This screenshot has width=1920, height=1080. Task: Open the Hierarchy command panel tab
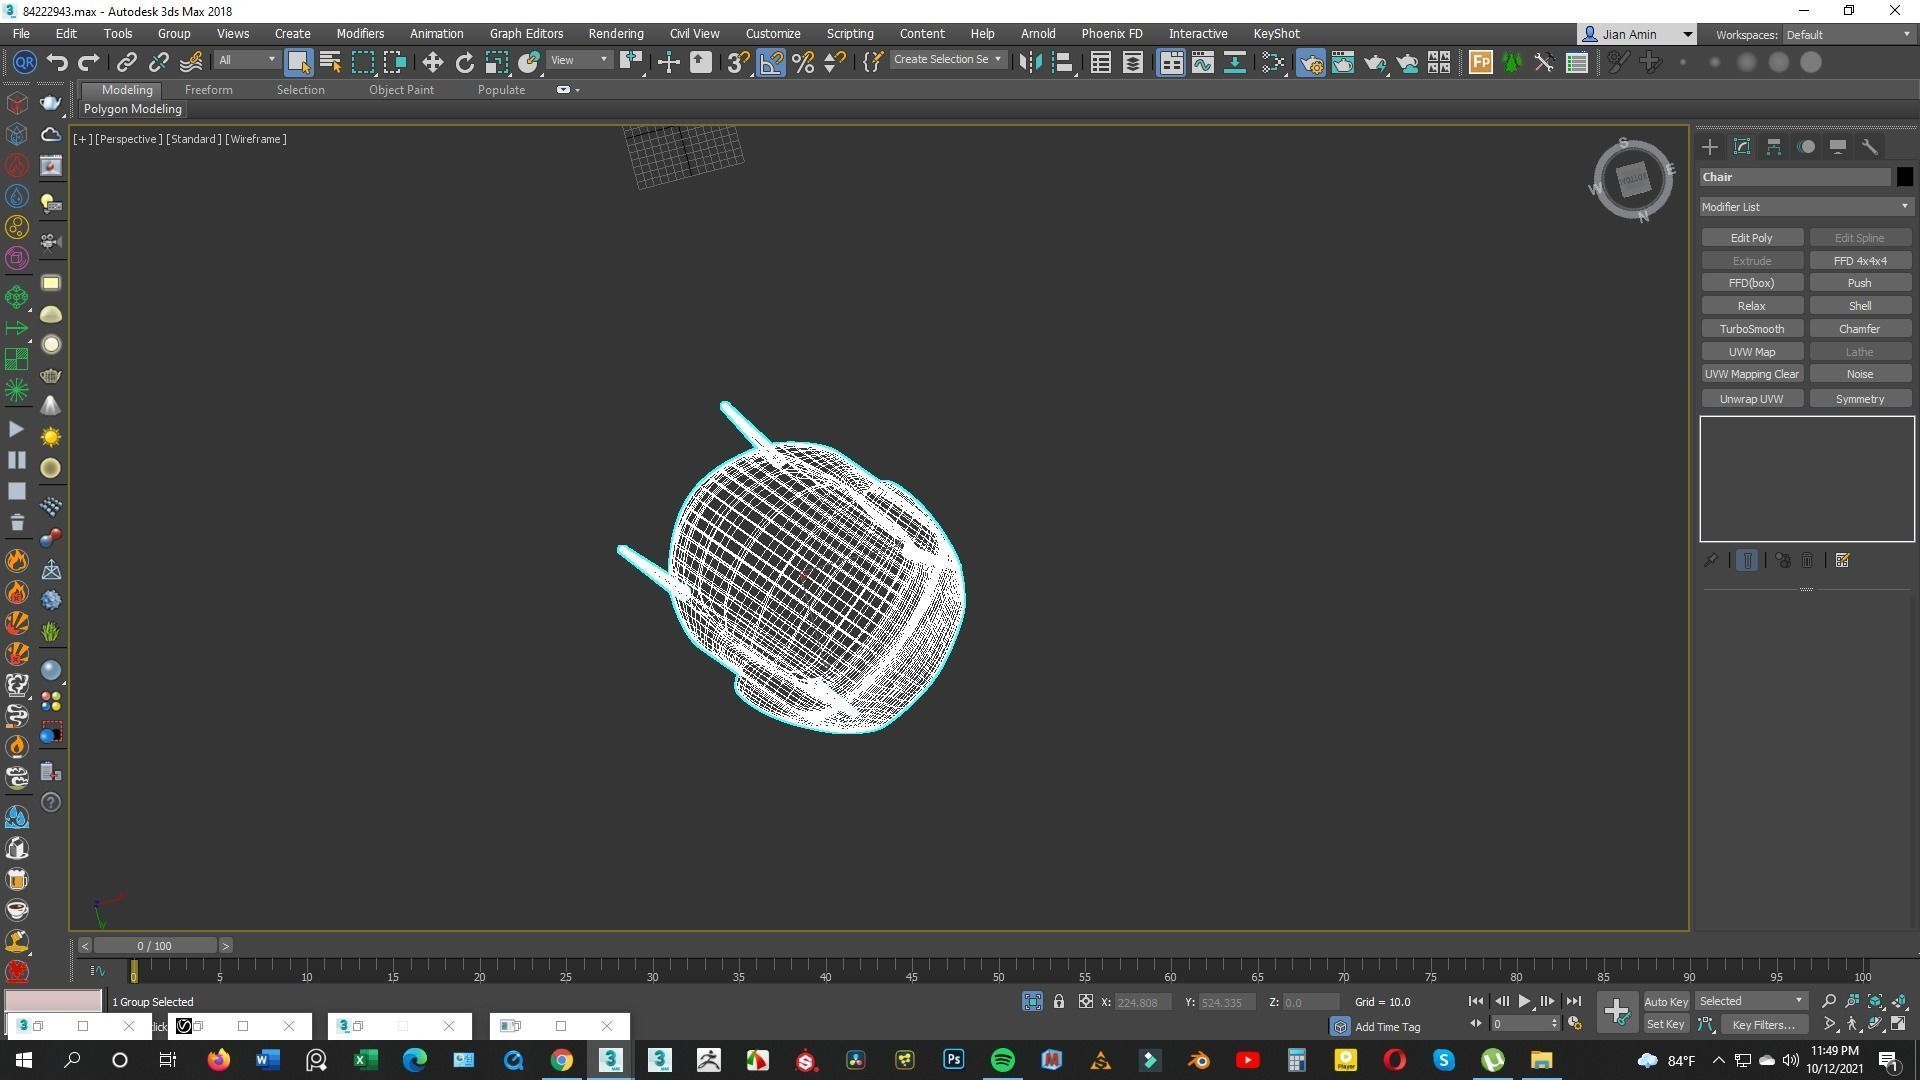tap(1774, 147)
